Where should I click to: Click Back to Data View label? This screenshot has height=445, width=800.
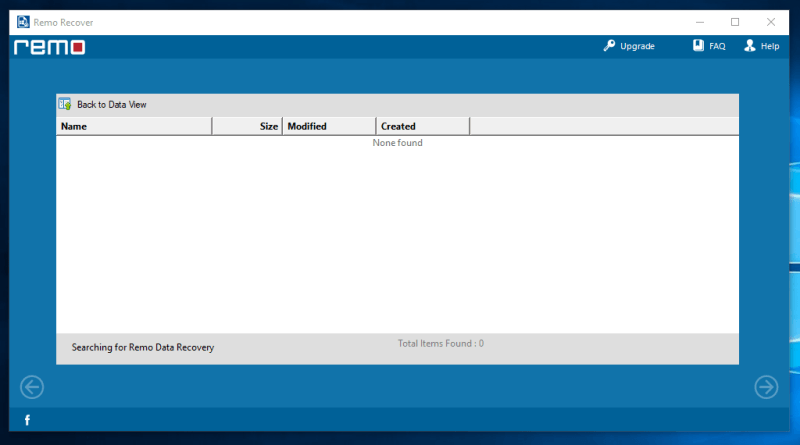coord(112,105)
